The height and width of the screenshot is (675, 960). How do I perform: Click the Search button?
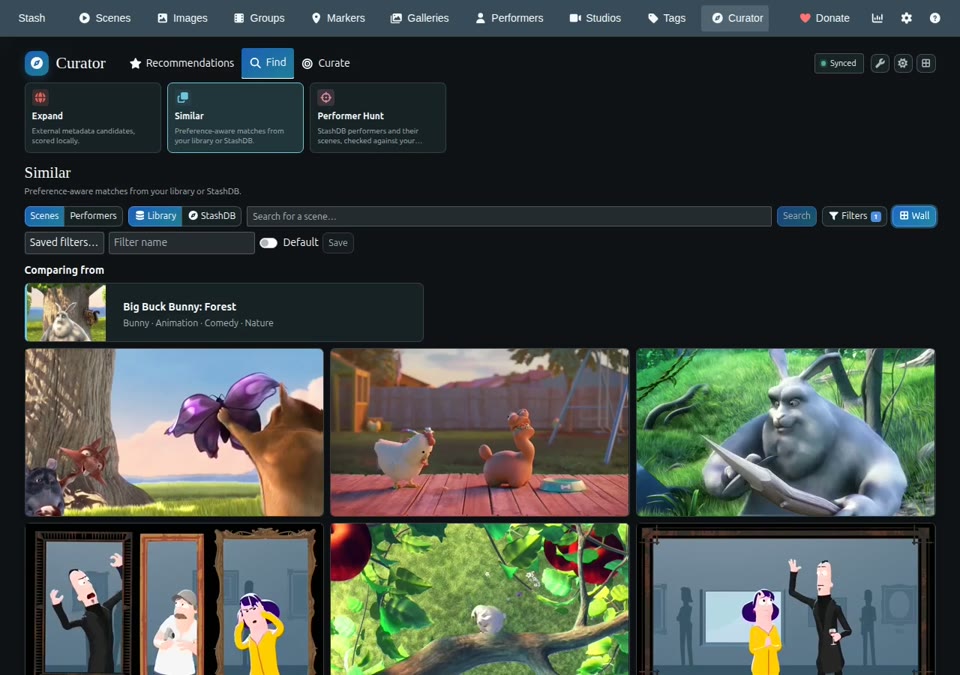(796, 216)
